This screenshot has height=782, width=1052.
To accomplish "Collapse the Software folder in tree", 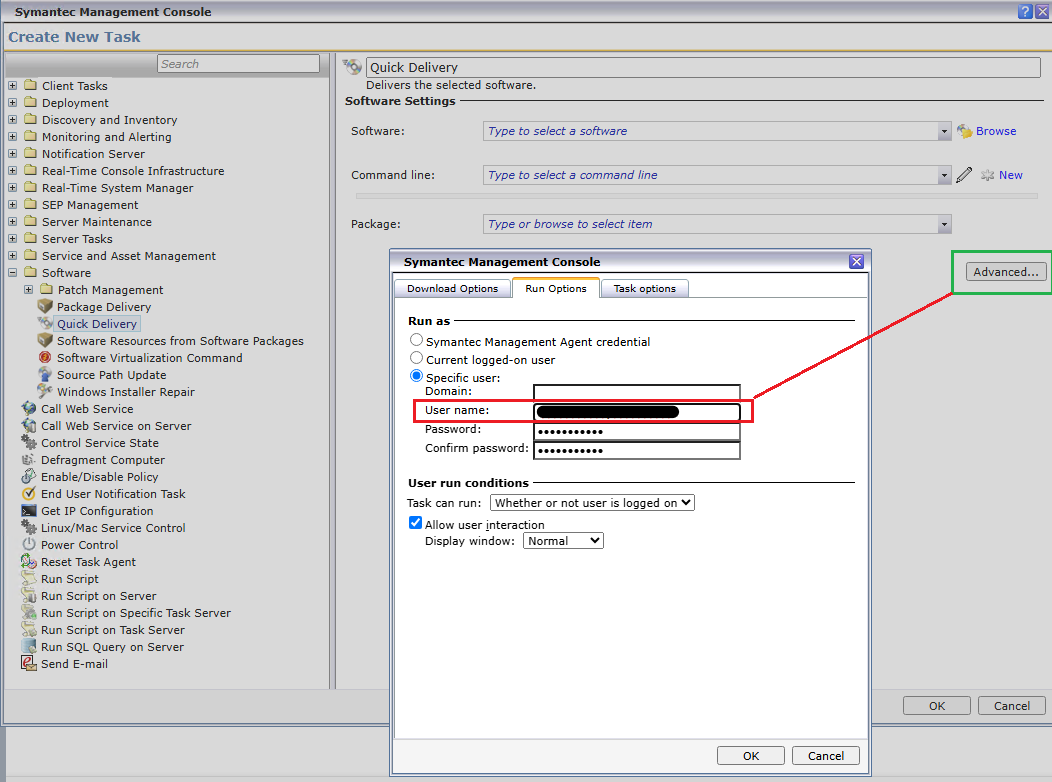I will (13, 273).
